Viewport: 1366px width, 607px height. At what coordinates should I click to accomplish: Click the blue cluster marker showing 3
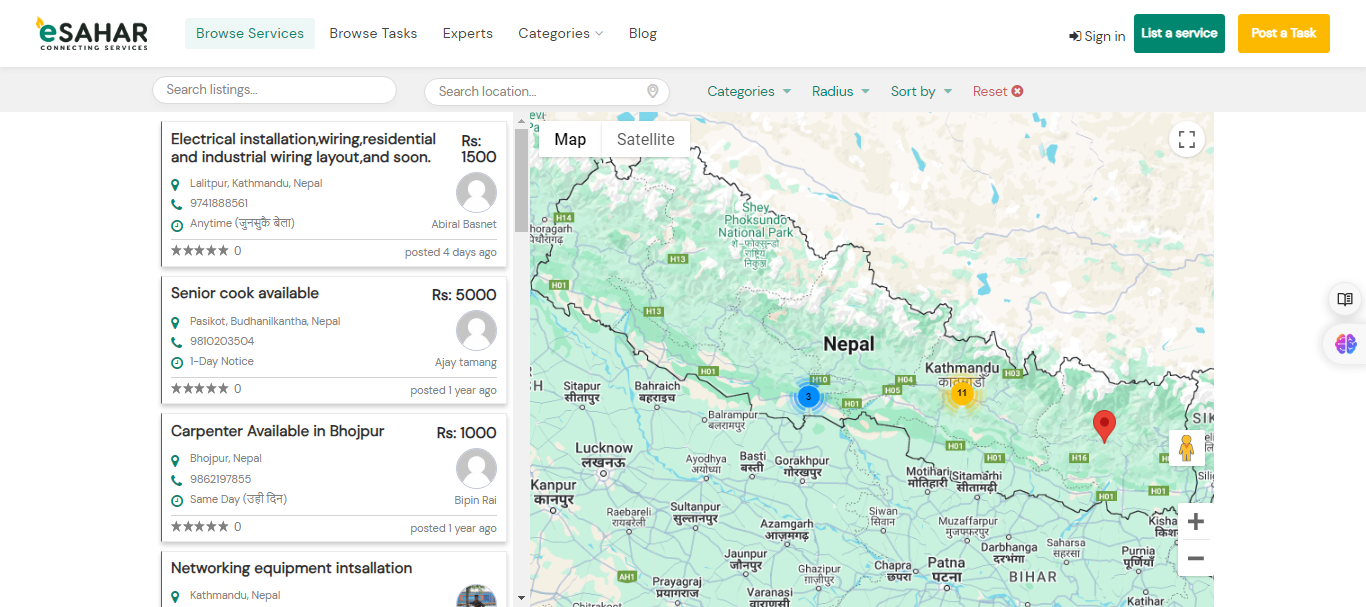(808, 397)
